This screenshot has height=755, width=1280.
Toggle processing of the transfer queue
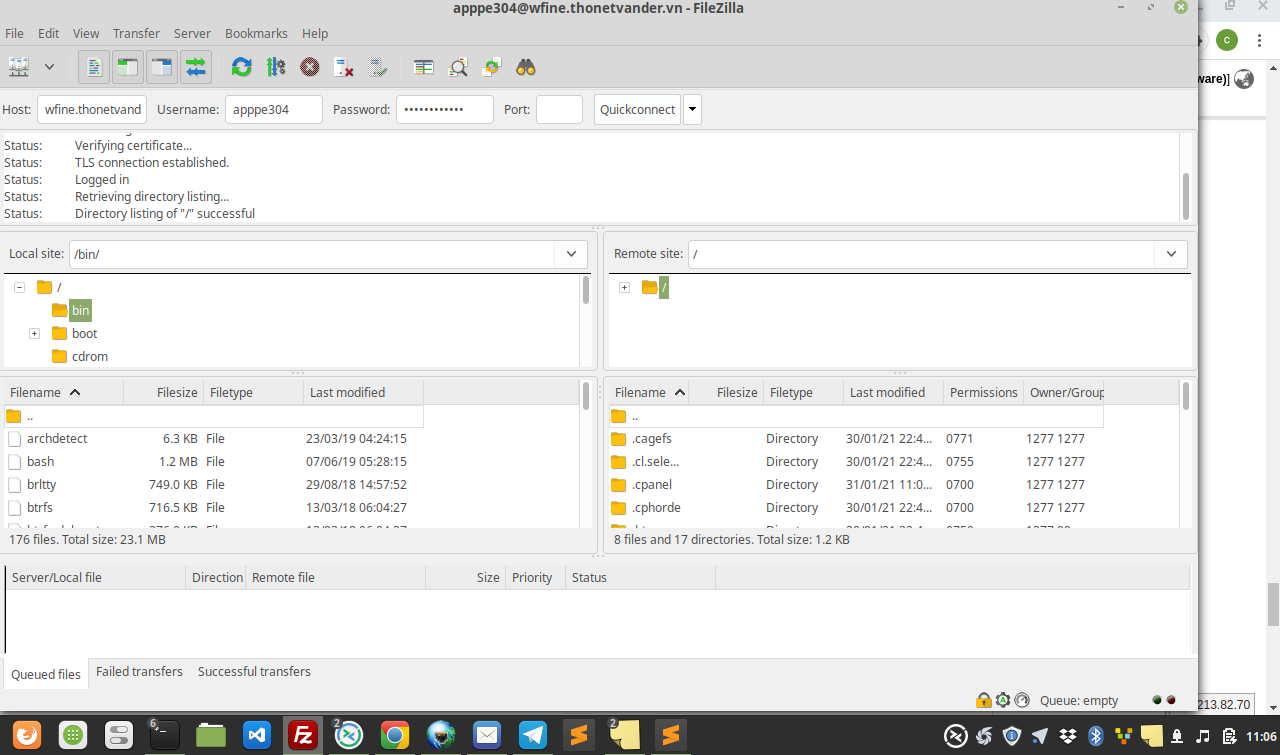[x=276, y=67]
